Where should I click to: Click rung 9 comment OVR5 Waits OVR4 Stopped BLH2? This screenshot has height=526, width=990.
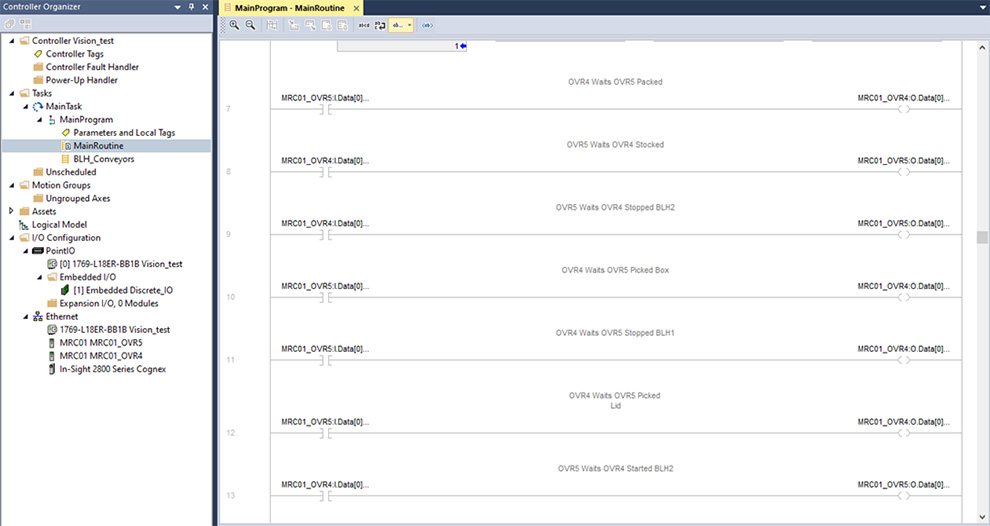click(x=615, y=207)
